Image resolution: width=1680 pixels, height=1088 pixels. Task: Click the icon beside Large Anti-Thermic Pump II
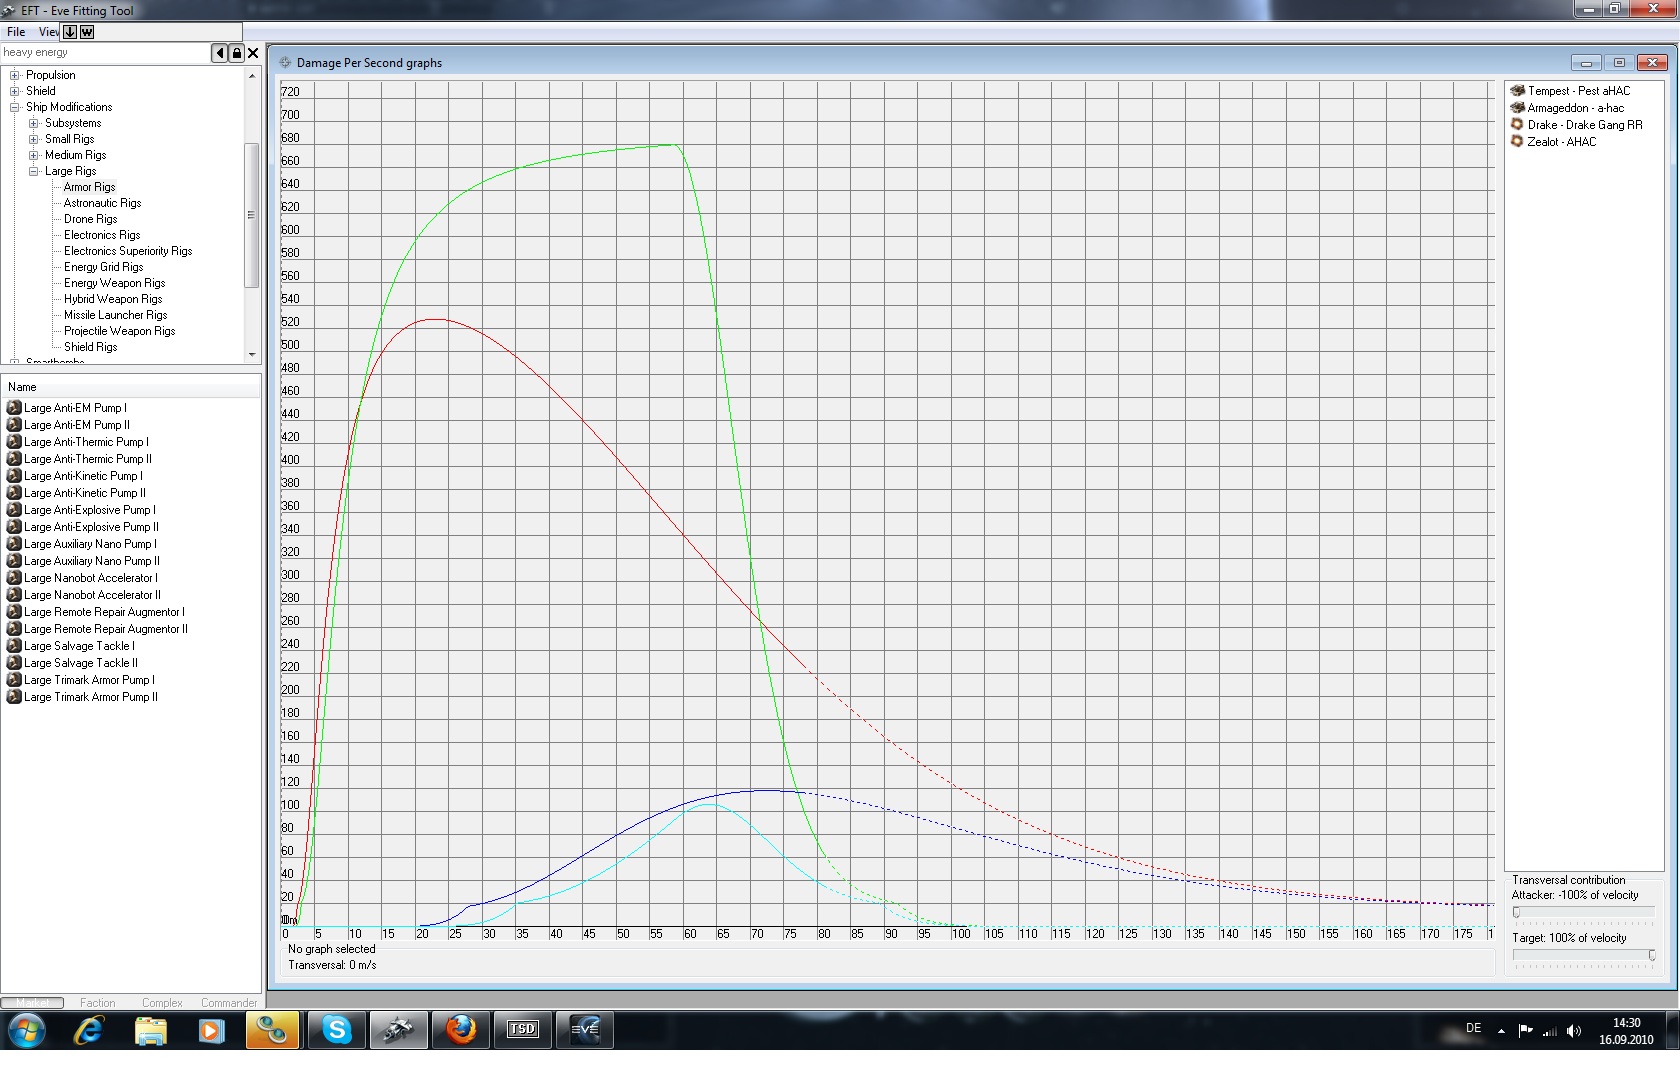[x=14, y=459]
